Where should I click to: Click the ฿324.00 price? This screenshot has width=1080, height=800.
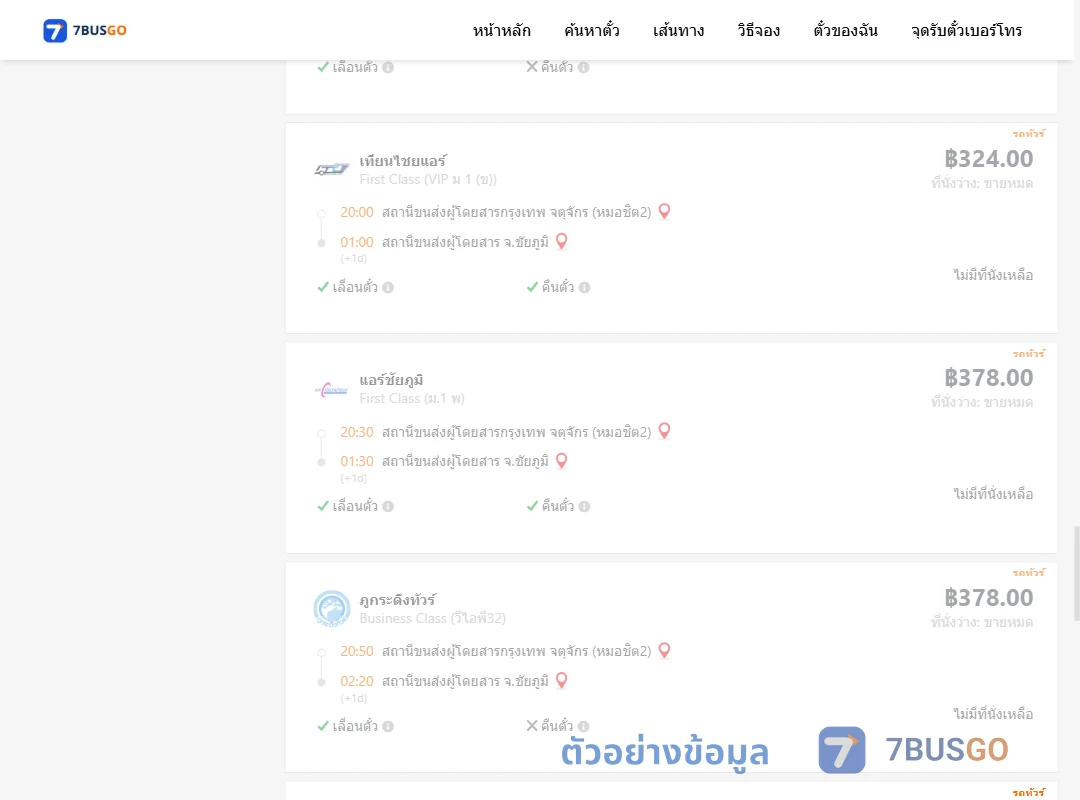coord(988,158)
